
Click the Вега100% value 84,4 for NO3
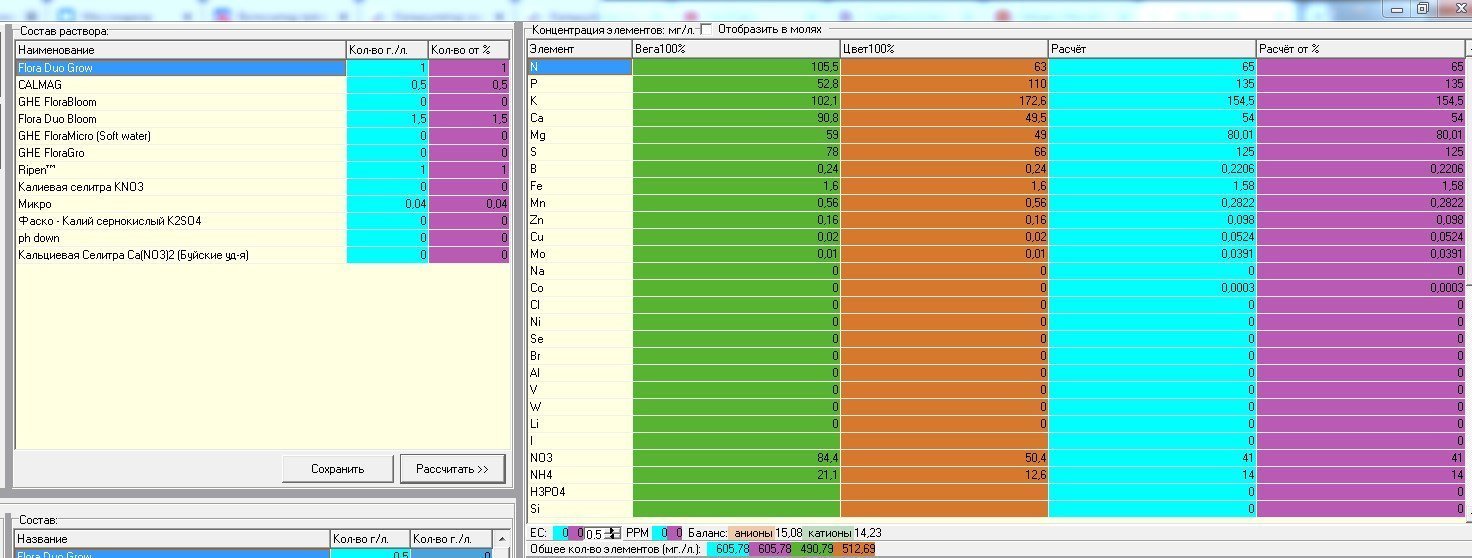point(736,458)
